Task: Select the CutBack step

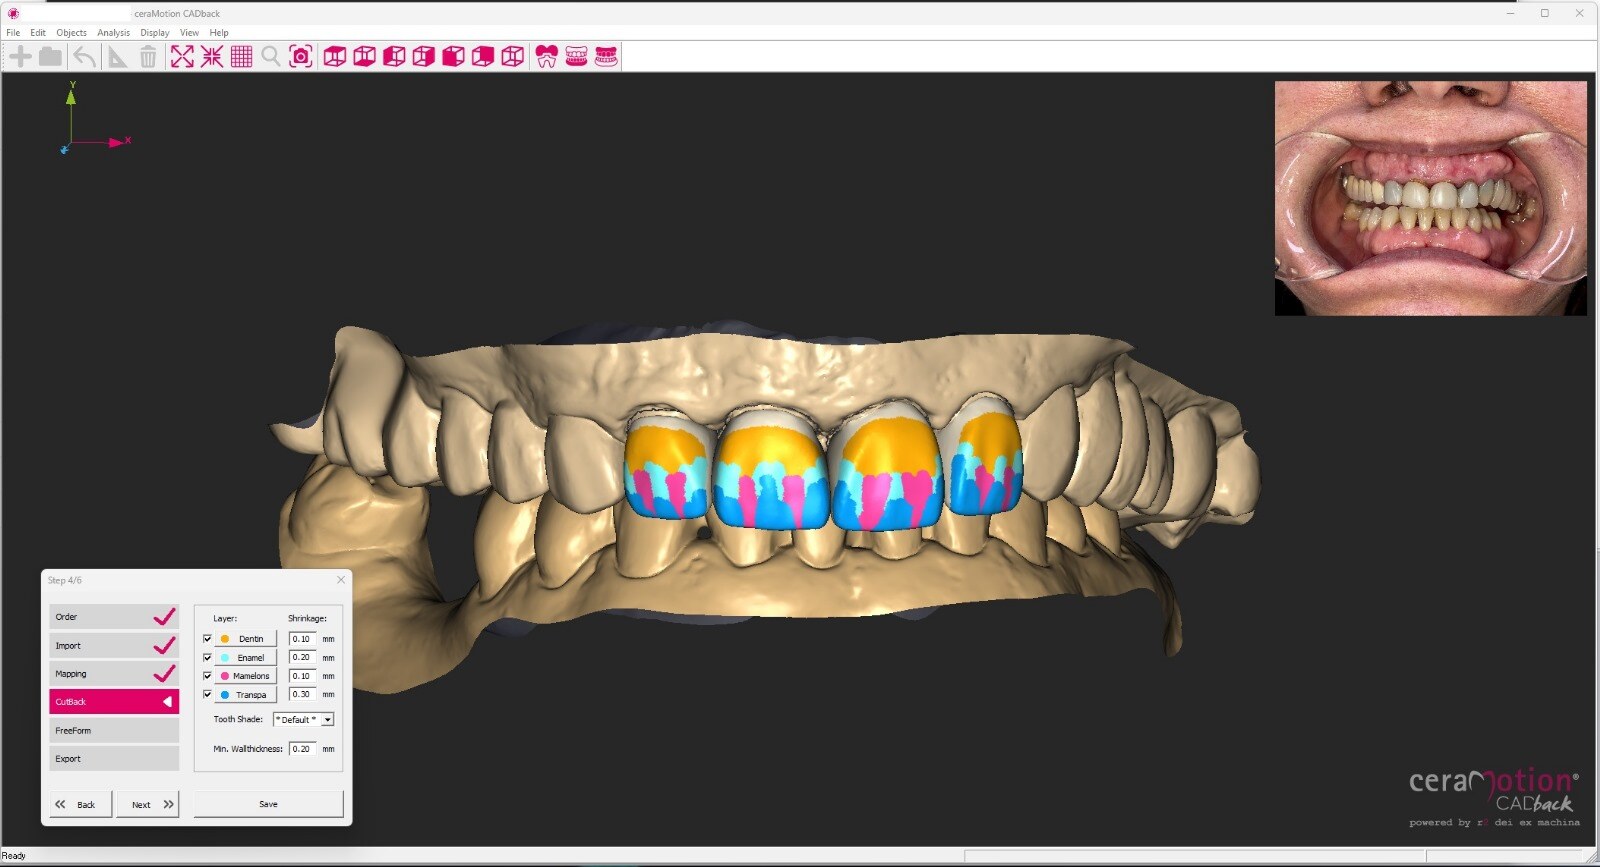Action: (x=114, y=702)
